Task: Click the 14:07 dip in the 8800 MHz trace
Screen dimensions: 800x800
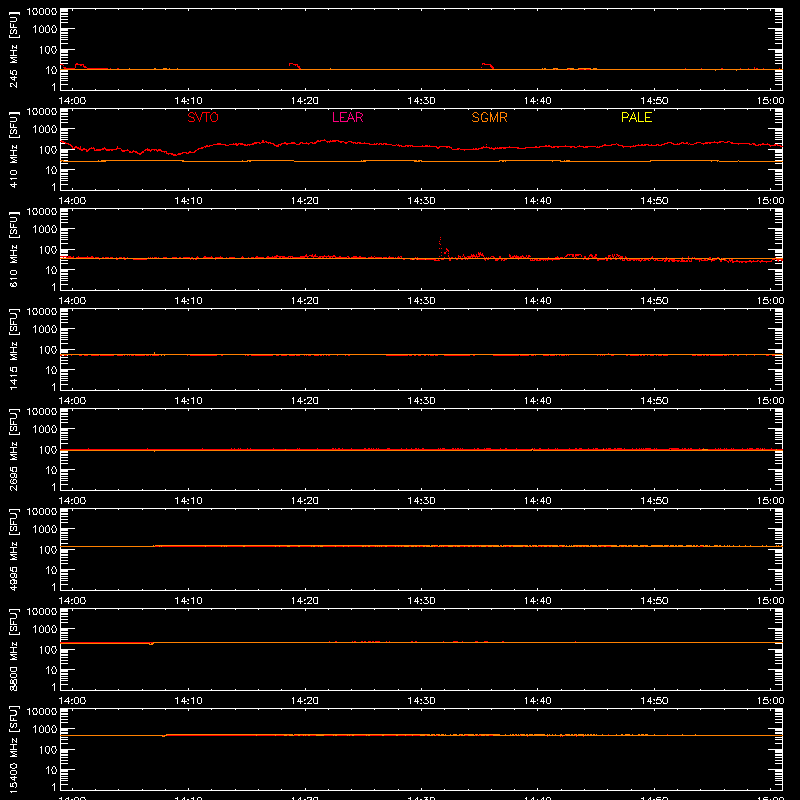Action: point(151,644)
